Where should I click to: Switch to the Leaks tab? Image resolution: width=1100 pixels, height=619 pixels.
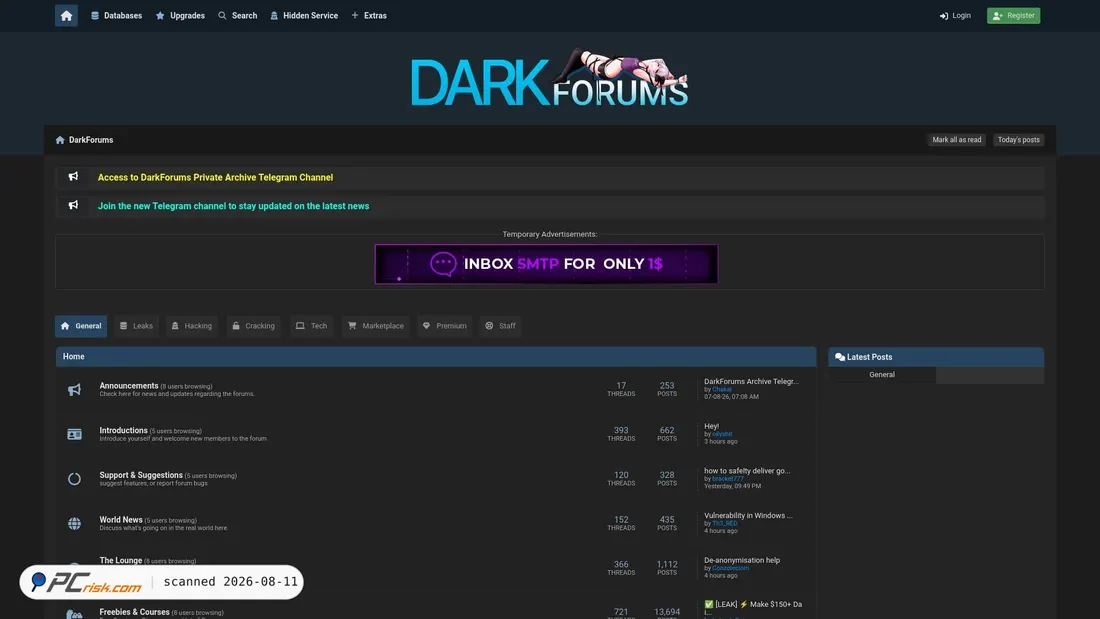[136, 326]
